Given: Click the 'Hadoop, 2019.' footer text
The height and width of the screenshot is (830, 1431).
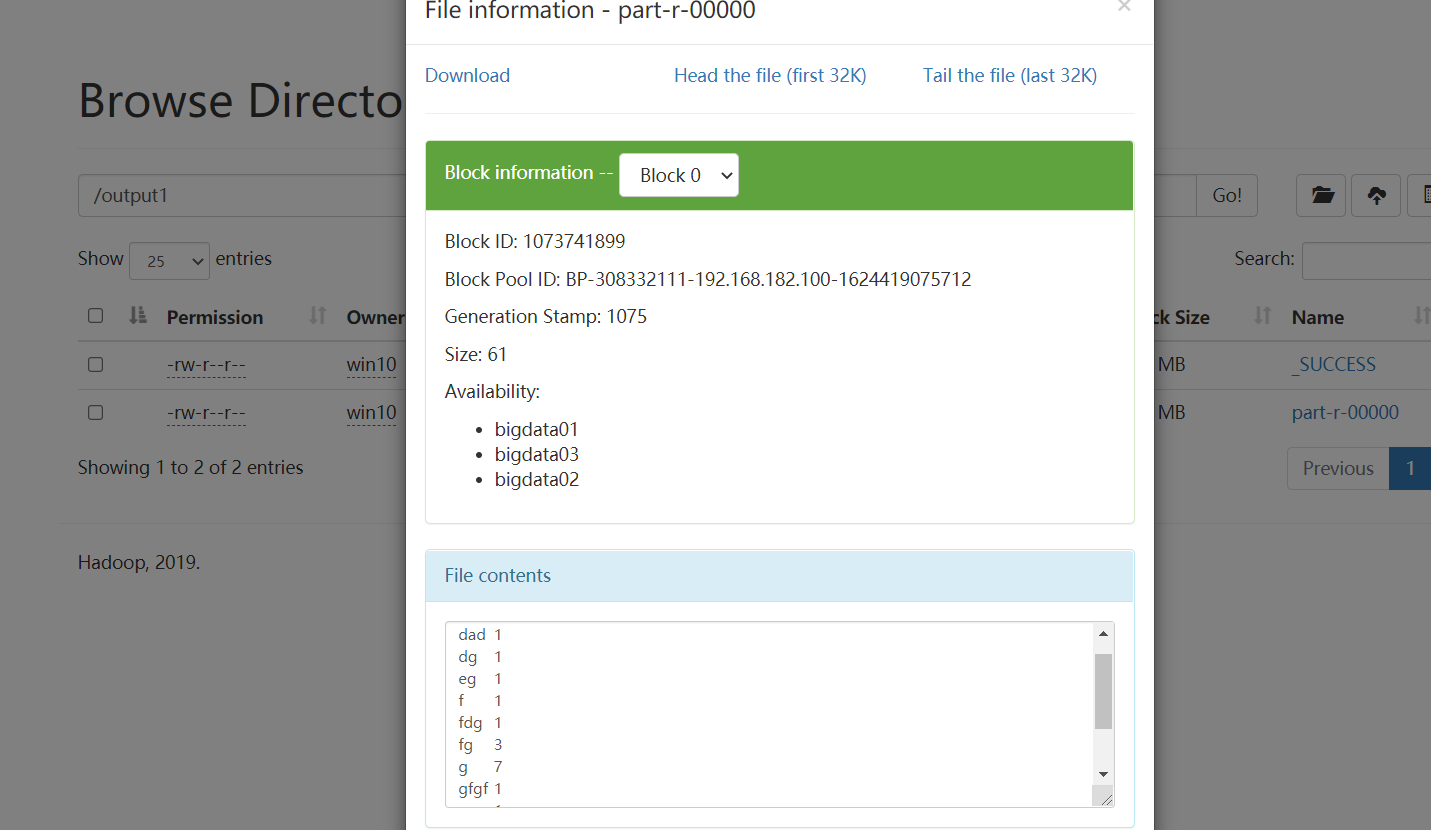Looking at the screenshot, I should tap(139, 563).
